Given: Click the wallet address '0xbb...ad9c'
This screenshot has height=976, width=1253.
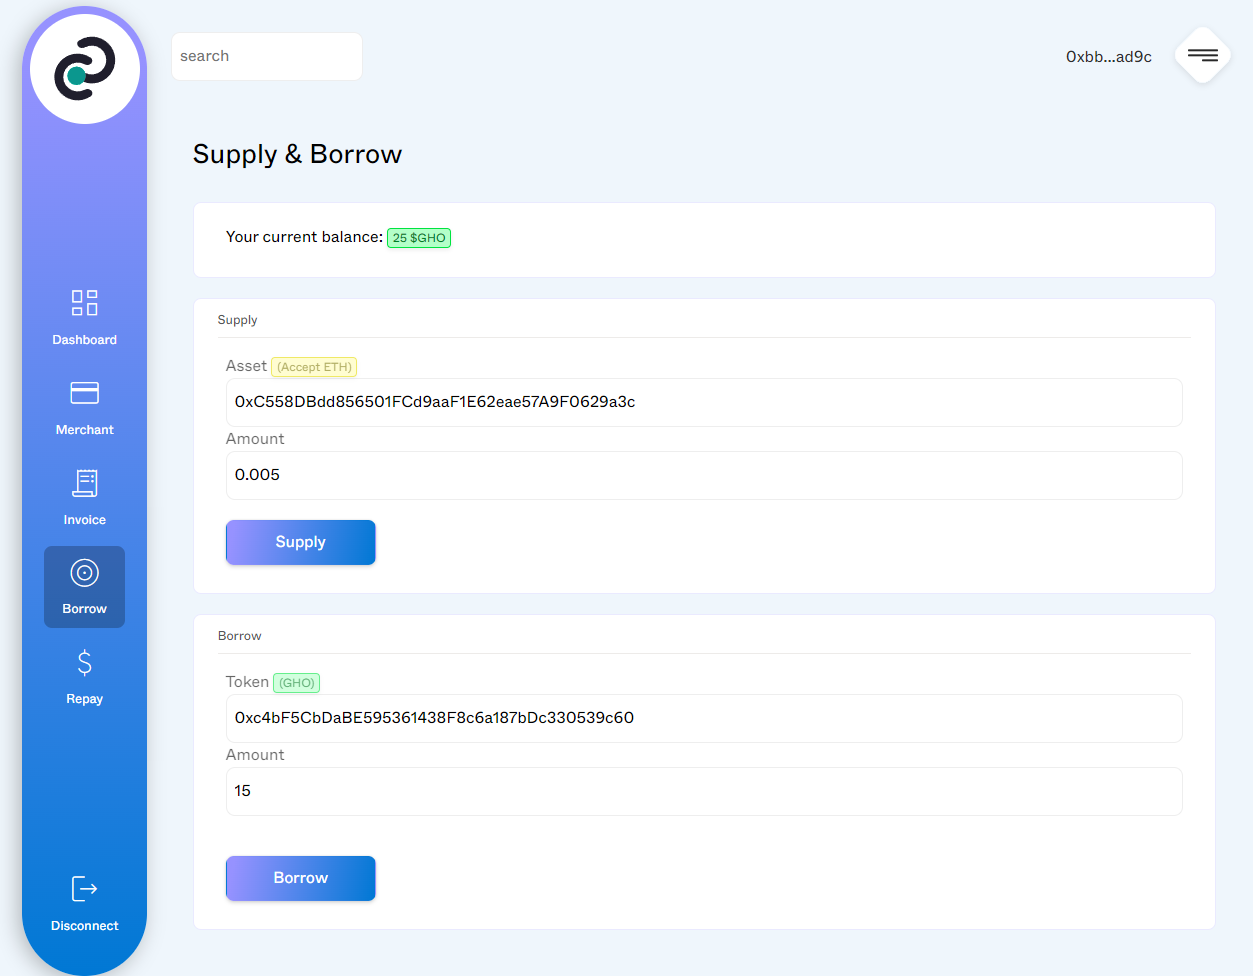Looking at the screenshot, I should [1108, 57].
